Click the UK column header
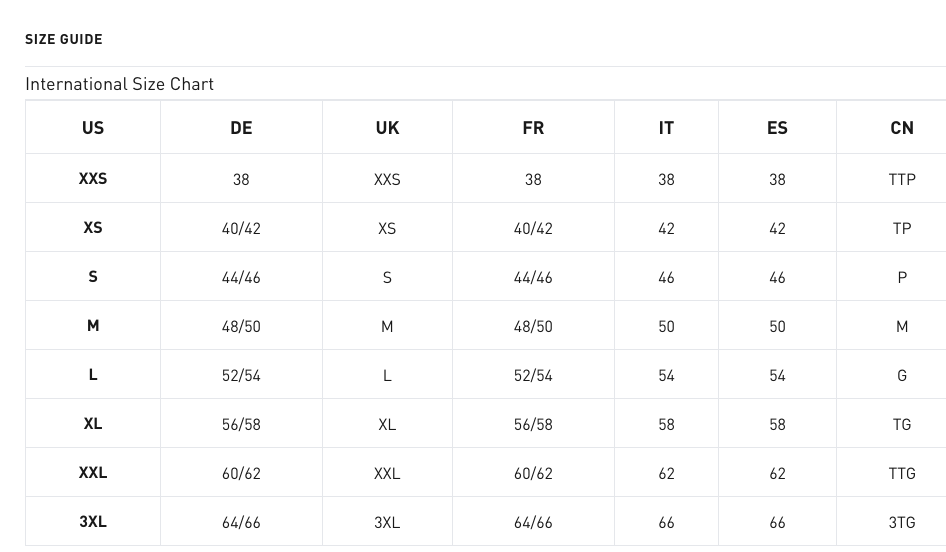 387,128
